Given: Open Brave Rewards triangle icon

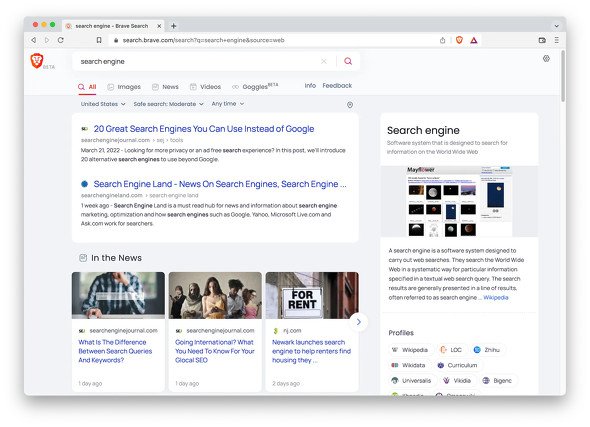Looking at the screenshot, I should (x=474, y=40).
